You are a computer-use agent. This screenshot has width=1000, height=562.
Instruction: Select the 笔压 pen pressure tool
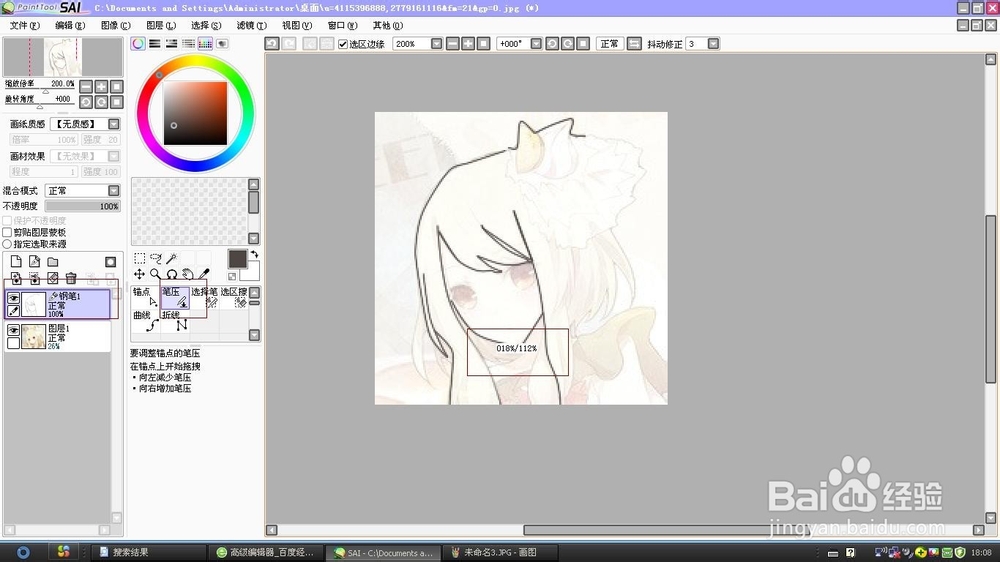click(x=175, y=297)
